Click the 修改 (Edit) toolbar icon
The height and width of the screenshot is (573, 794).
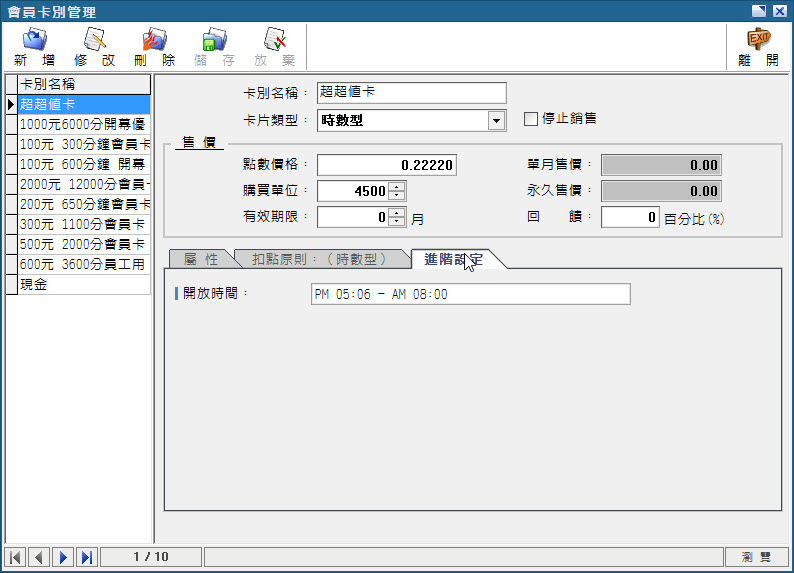[x=95, y=46]
